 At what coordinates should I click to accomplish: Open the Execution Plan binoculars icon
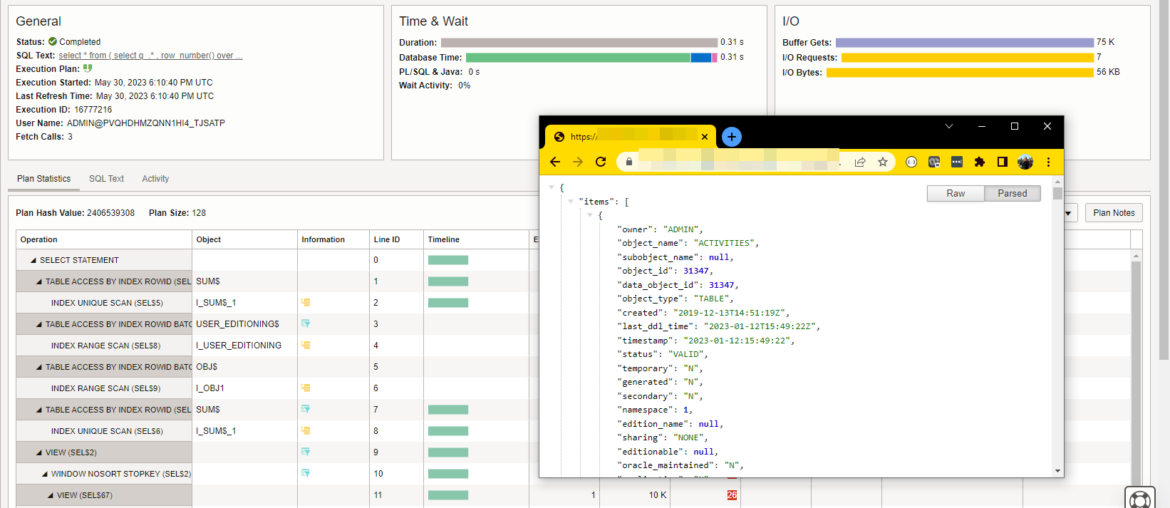pos(87,69)
